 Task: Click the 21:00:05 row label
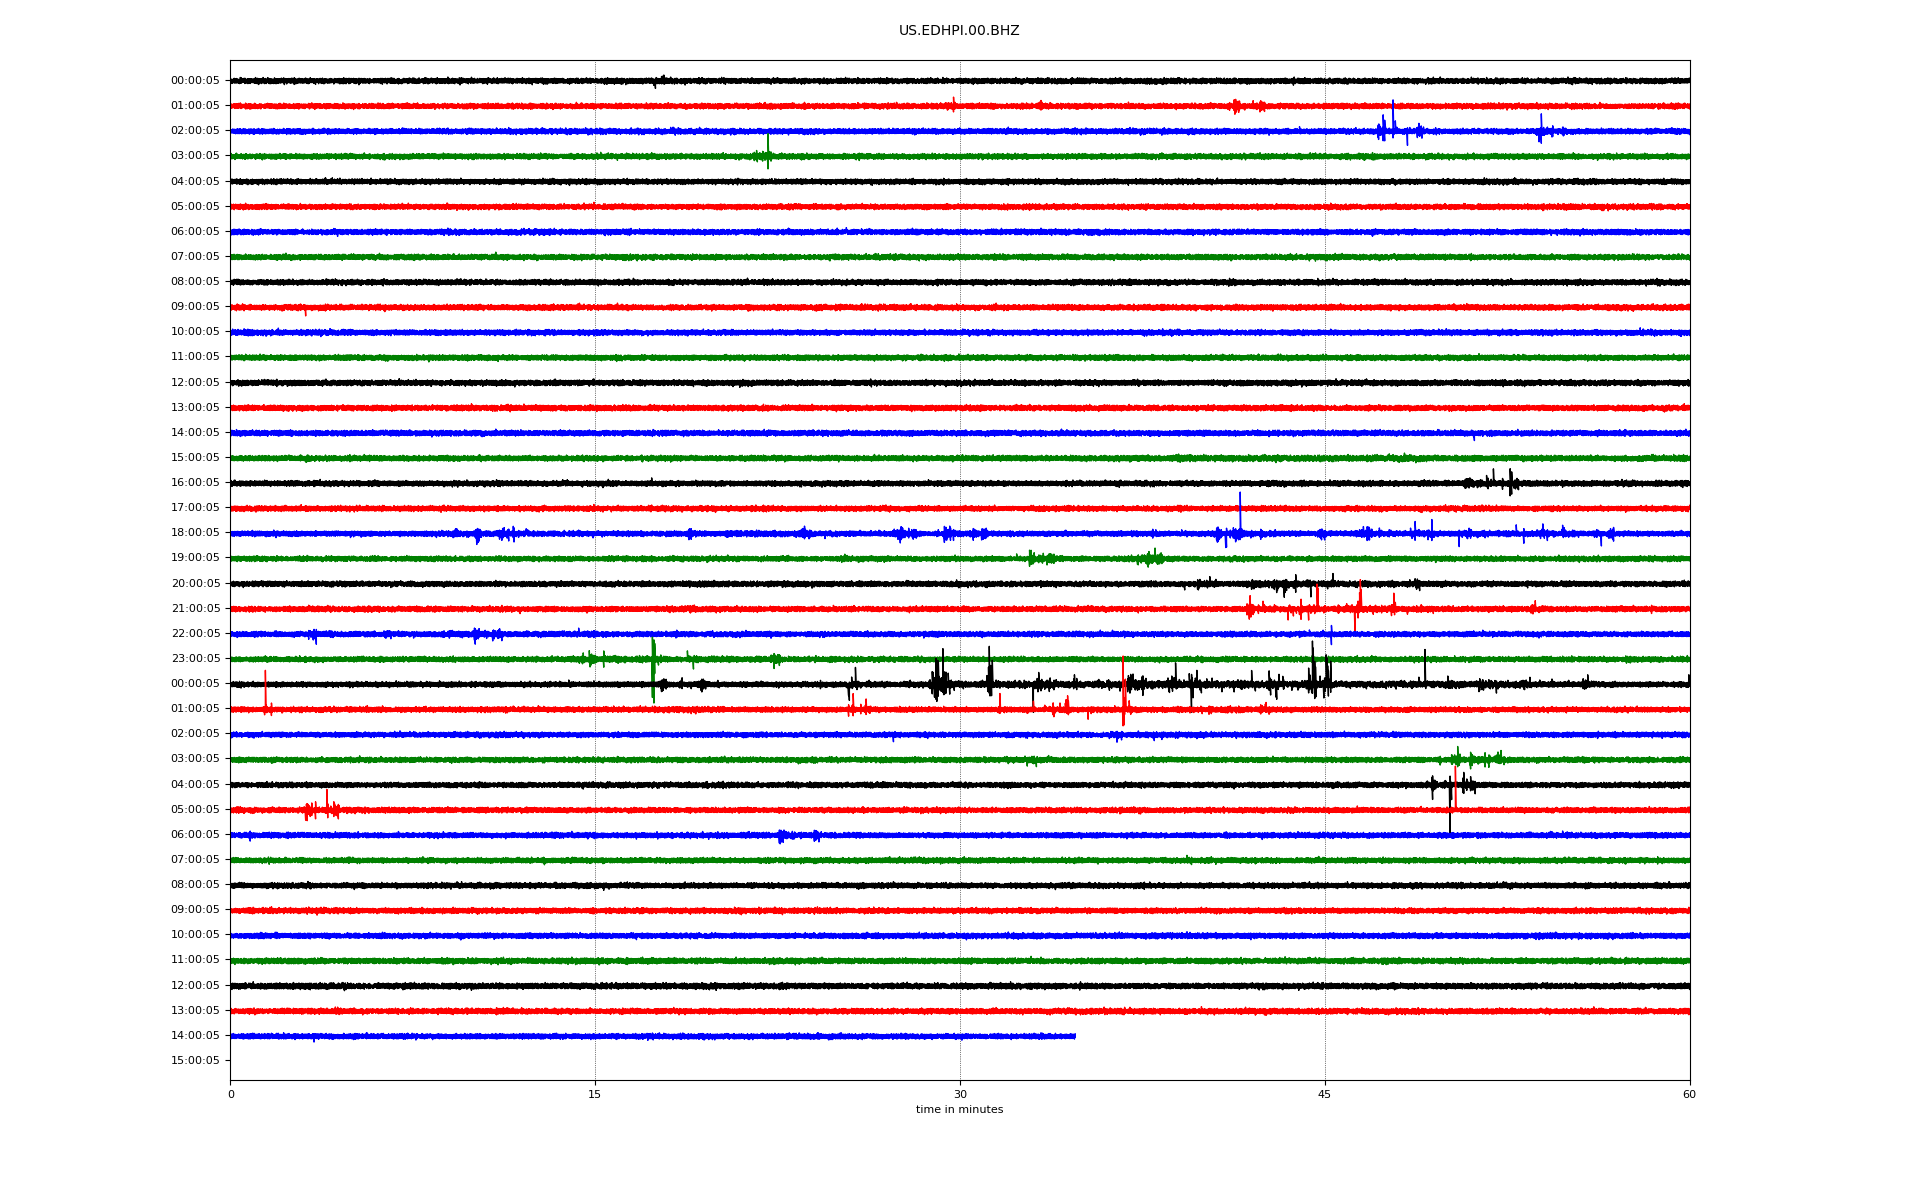coord(195,609)
